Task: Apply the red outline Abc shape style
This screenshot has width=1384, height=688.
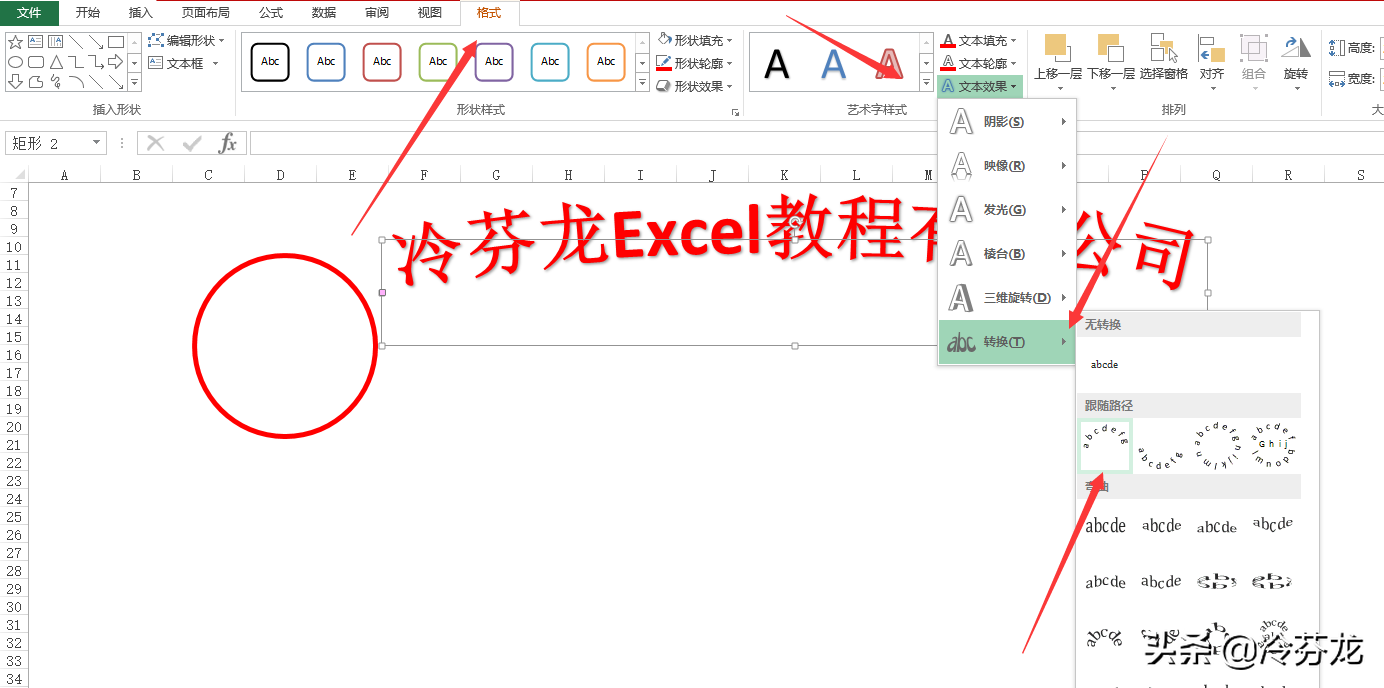Action: 382,62
